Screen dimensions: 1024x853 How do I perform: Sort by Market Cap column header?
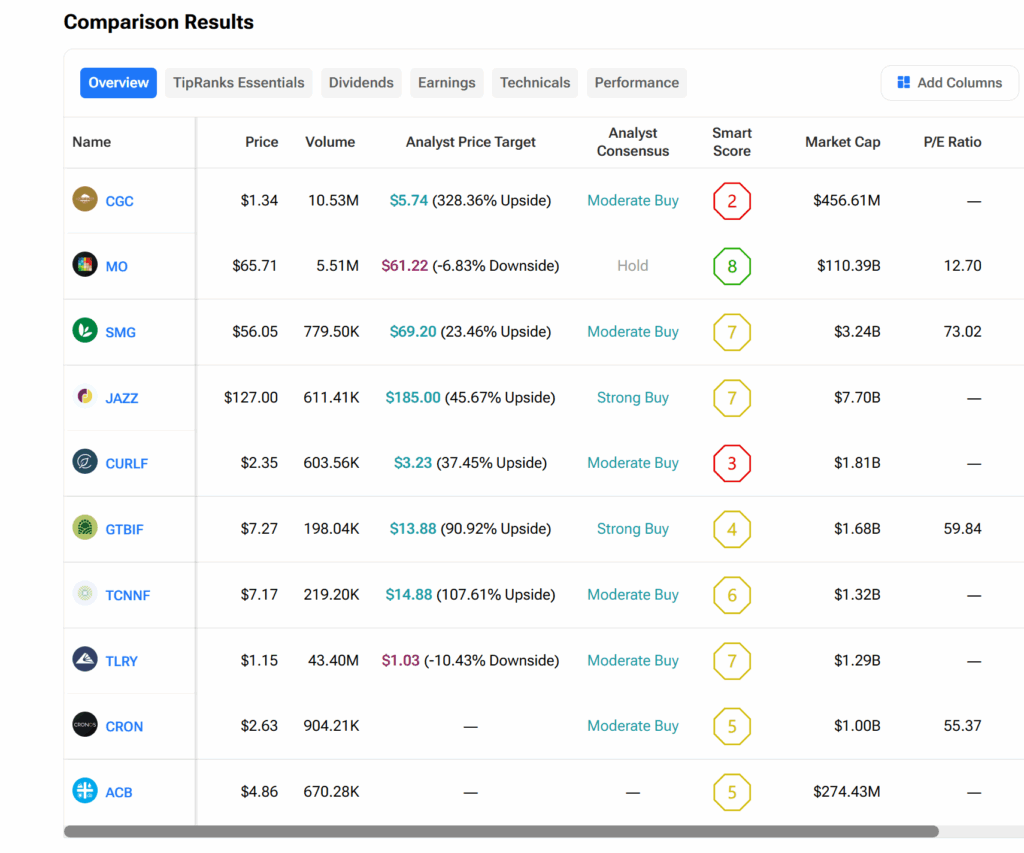[842, 142]
